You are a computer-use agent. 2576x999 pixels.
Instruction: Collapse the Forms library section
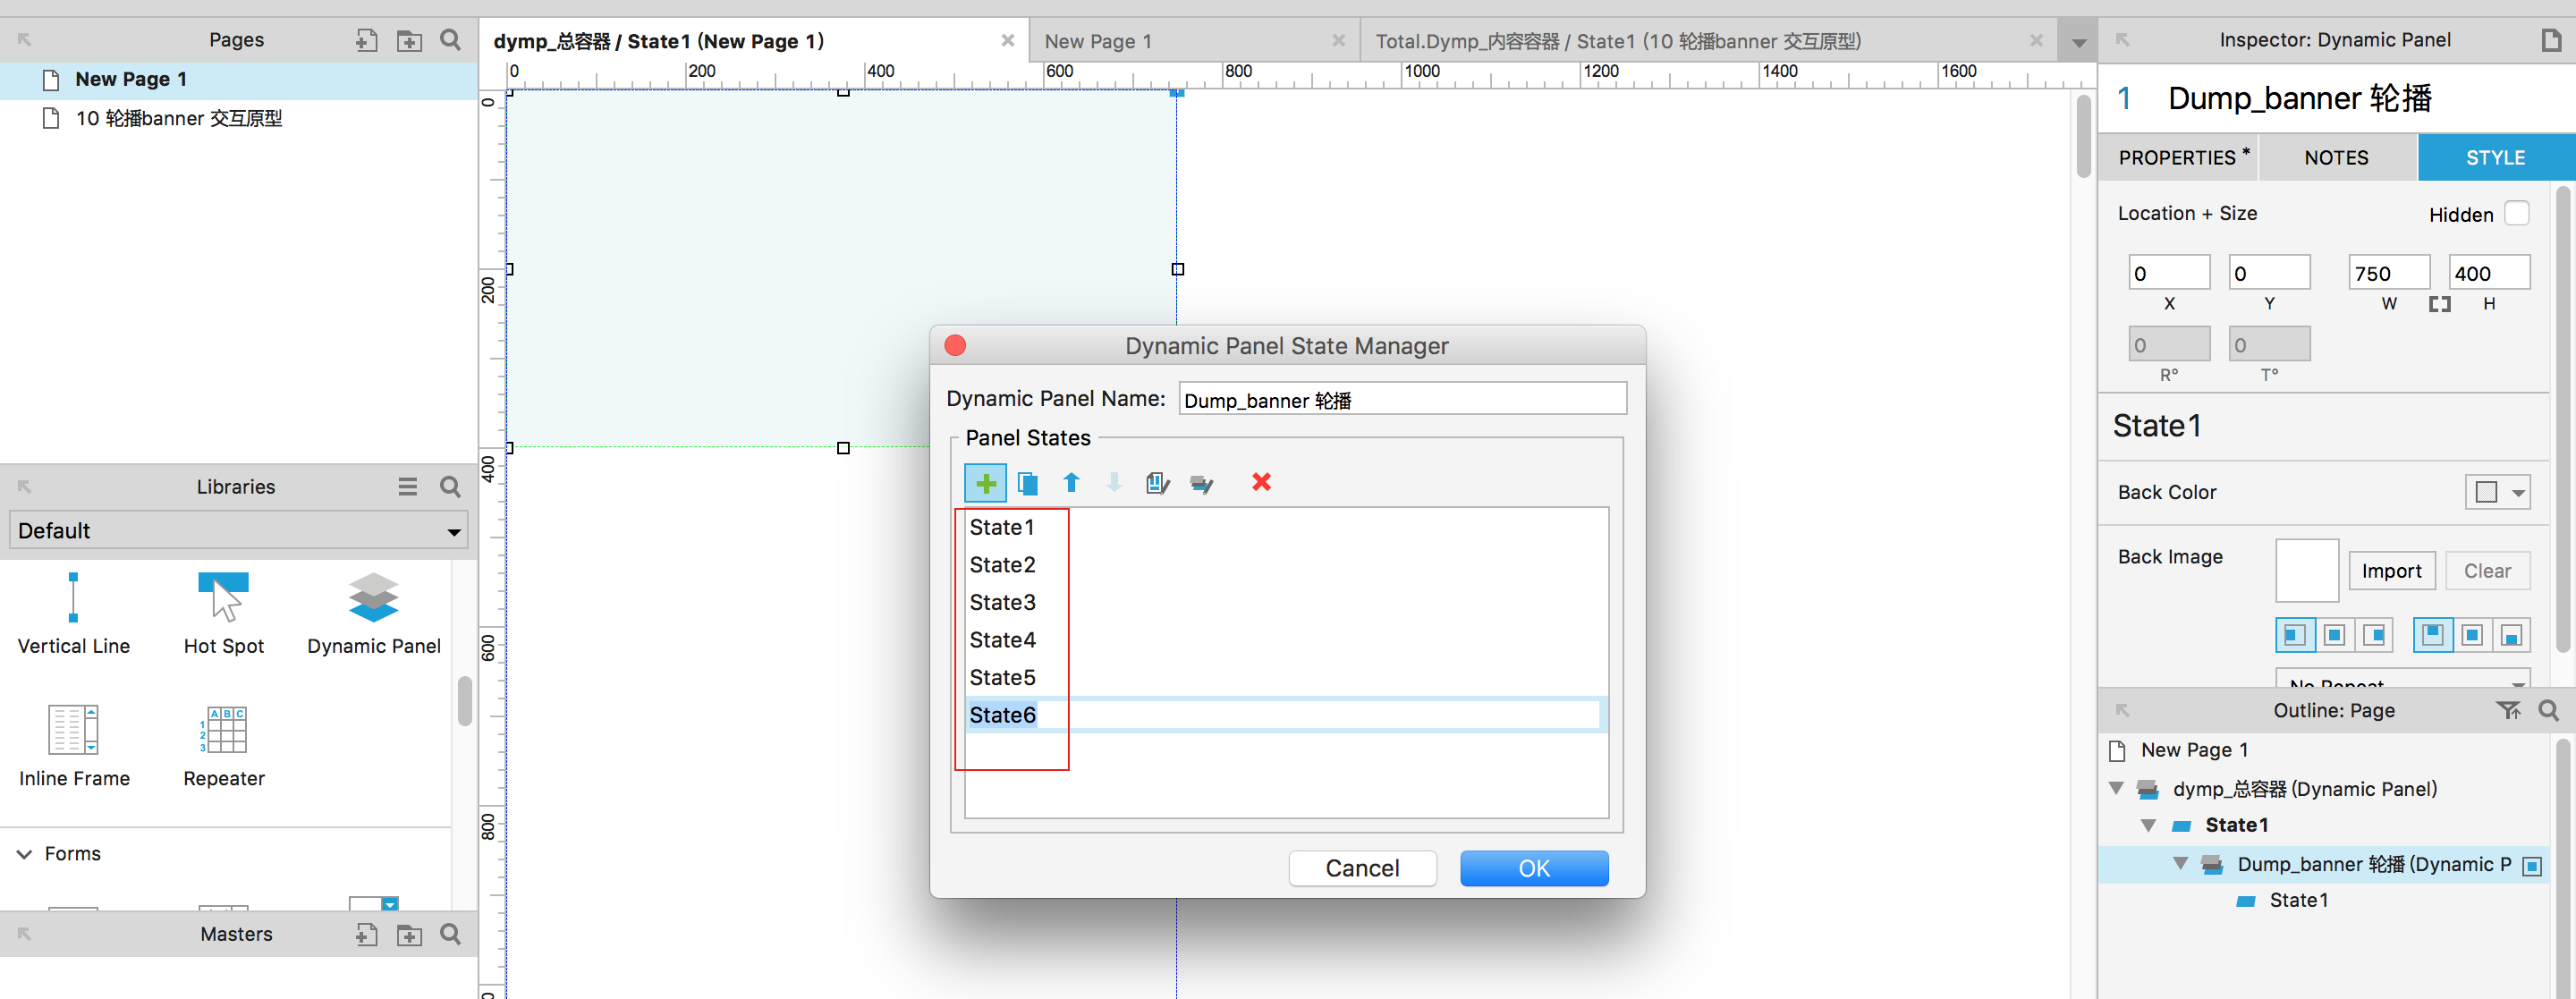coord(25,853)
